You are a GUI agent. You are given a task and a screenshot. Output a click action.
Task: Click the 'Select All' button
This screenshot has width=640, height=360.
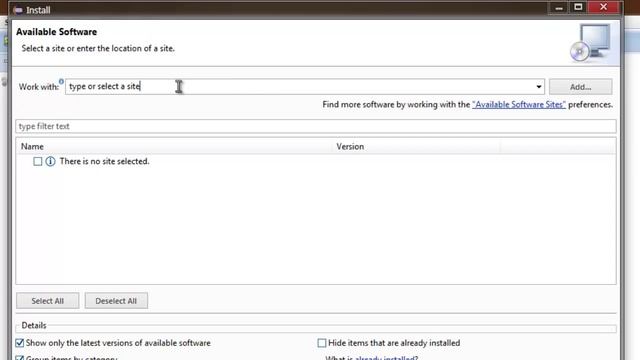[48, 301]
